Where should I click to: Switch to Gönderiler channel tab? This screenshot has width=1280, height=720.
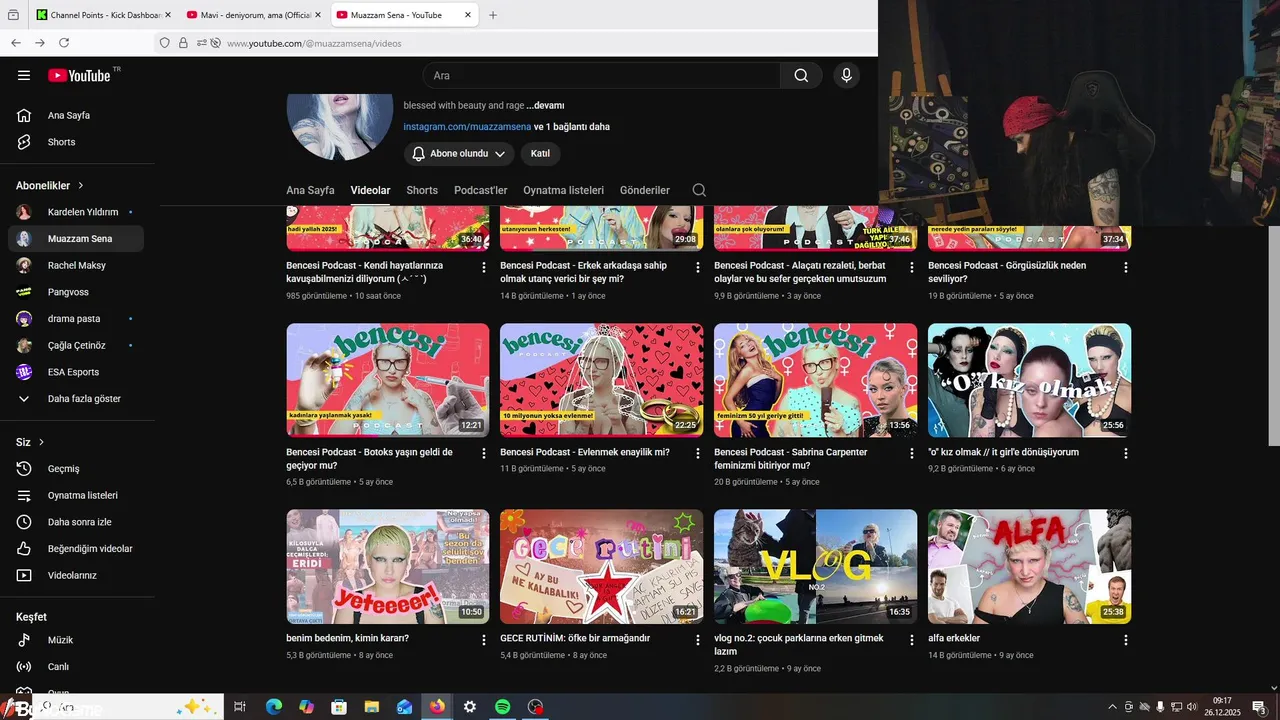click(x=645, y=190)
